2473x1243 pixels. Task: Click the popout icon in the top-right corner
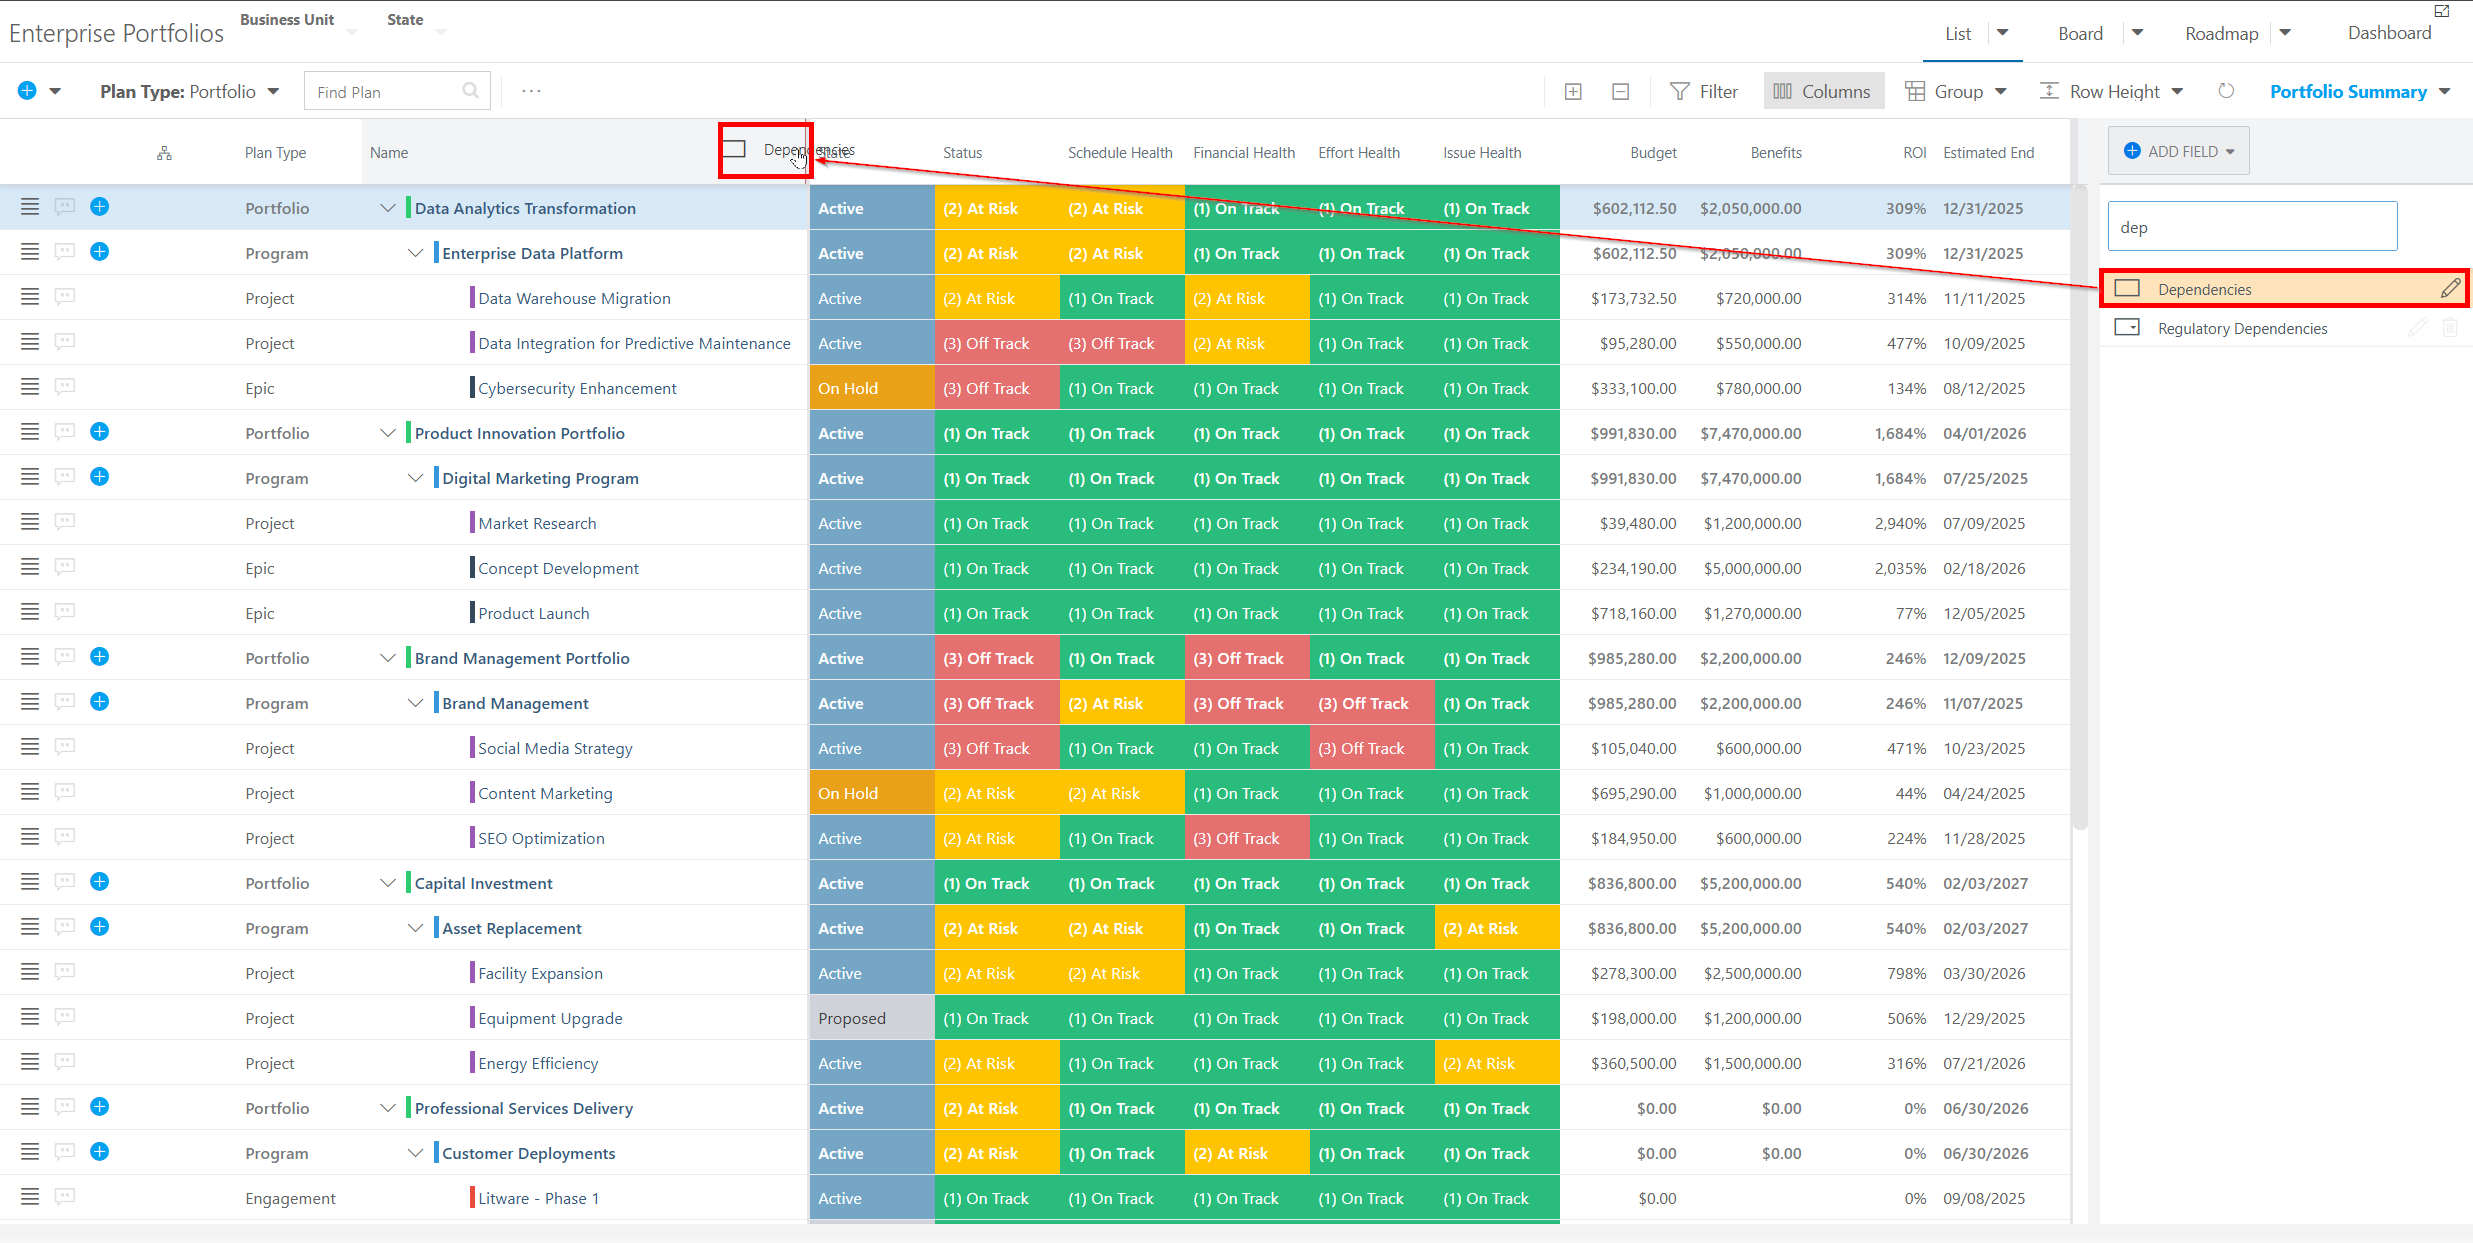coord(2441,11)
